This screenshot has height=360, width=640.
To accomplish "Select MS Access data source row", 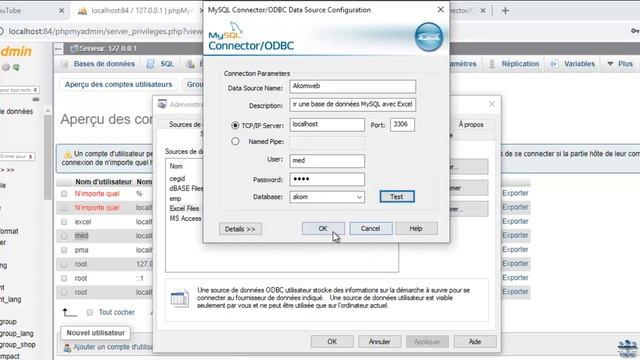I will pyautogui.click(x=185, y=218).
